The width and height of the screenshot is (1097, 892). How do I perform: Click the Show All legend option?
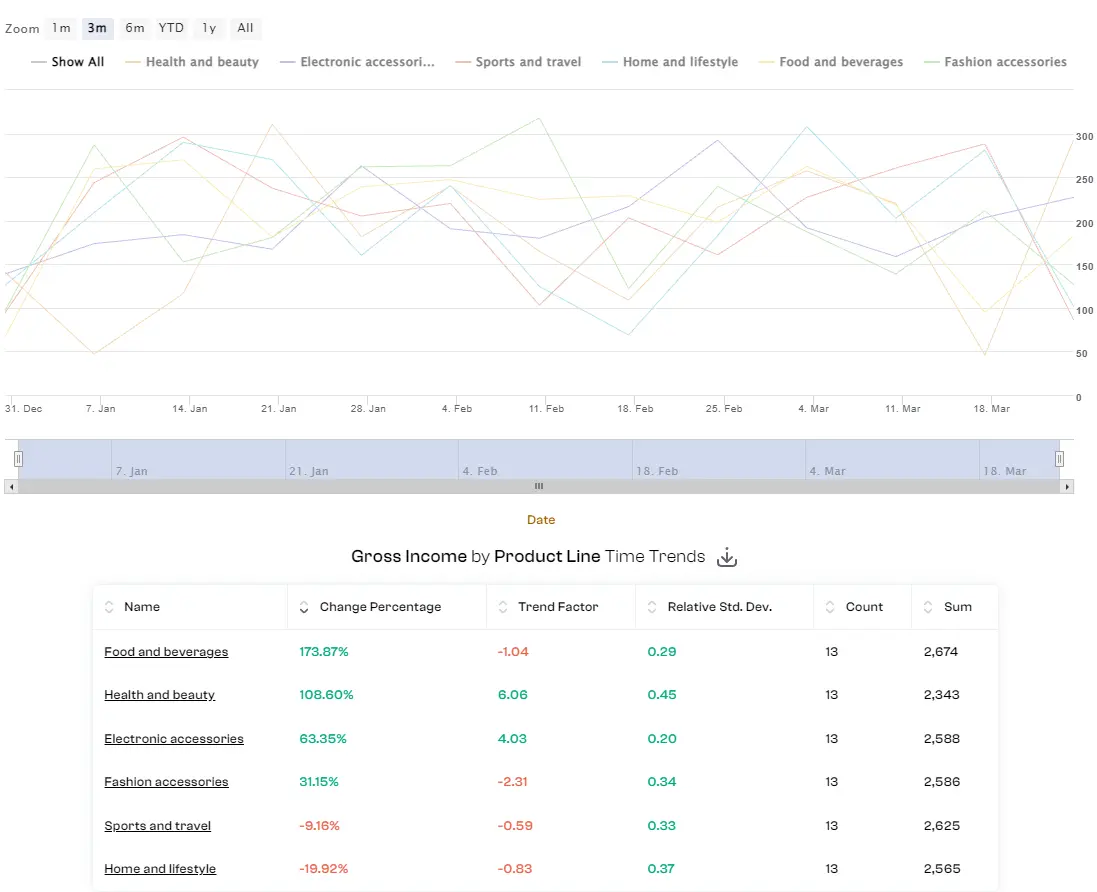click(x=76, y=62)
